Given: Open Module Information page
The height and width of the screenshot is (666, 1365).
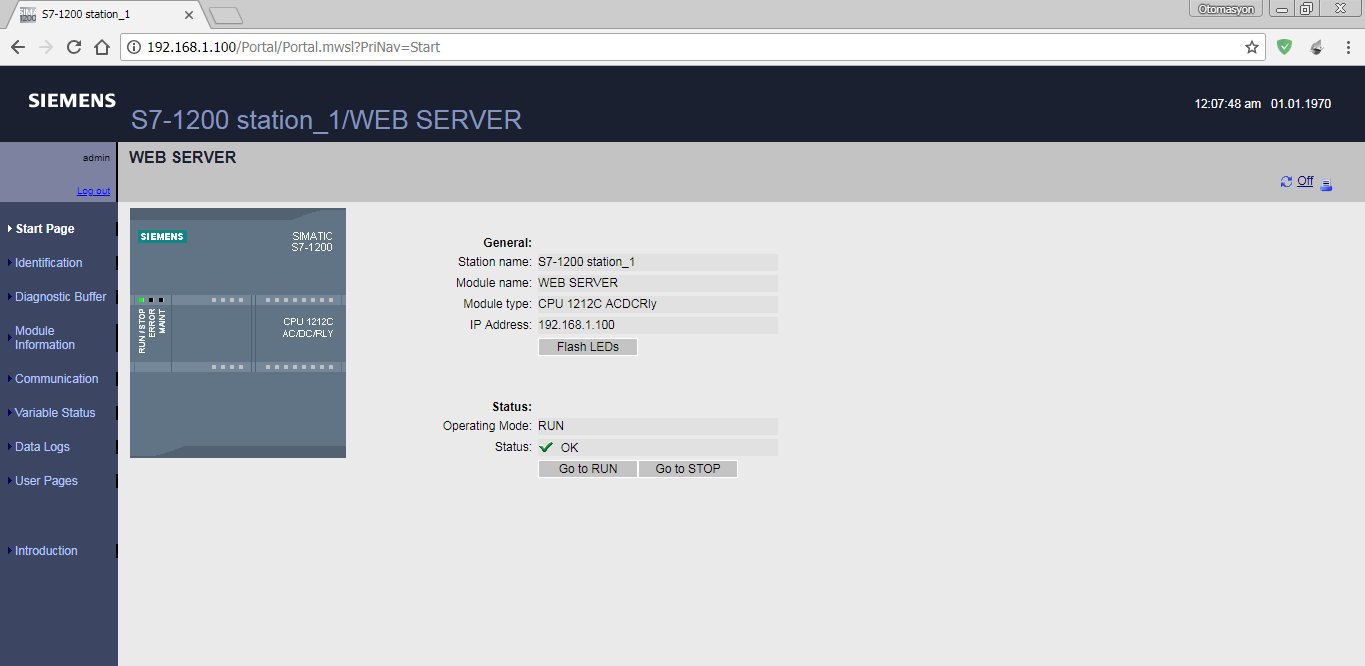Looking at the screenshot, I should [45, 338].
